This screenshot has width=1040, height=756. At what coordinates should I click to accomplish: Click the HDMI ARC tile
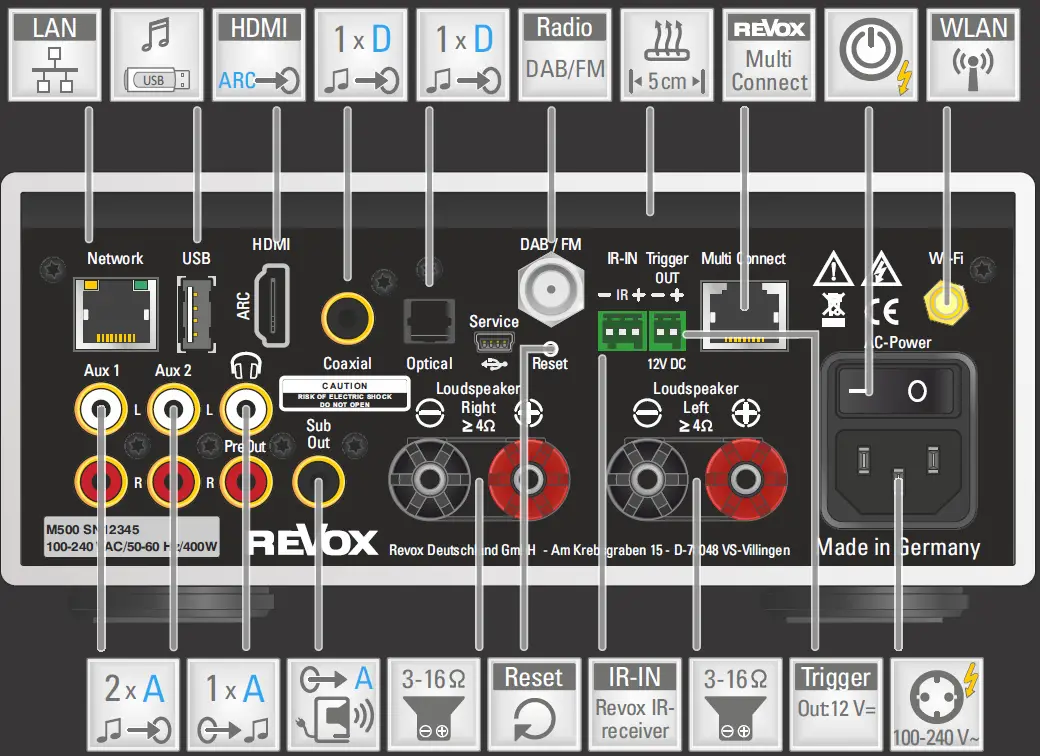pos(259,55)
